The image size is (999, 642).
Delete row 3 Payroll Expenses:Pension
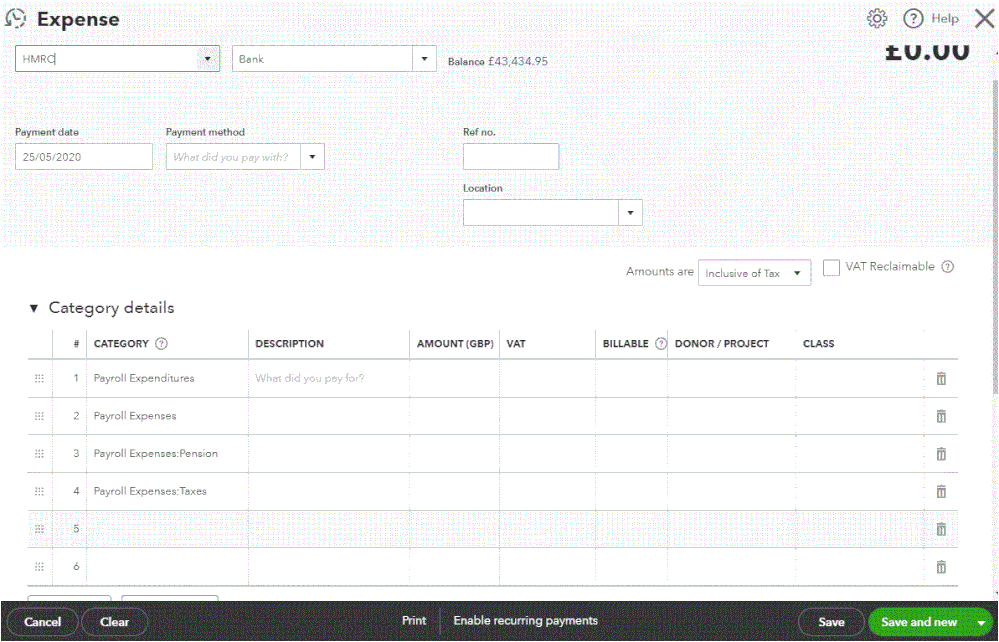941,454
